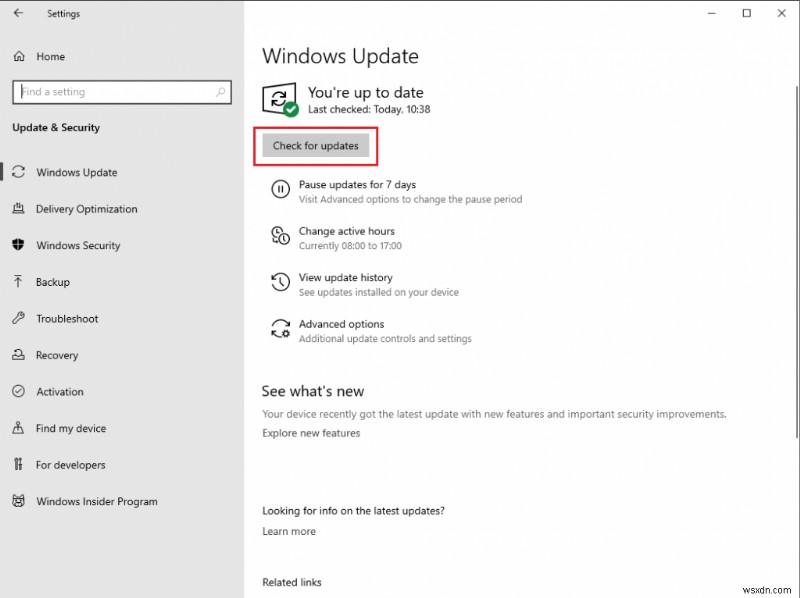Click the Find my device icon
Image resolution: width=800 pixels, height=598 pixels.
[x=18, y=428]
